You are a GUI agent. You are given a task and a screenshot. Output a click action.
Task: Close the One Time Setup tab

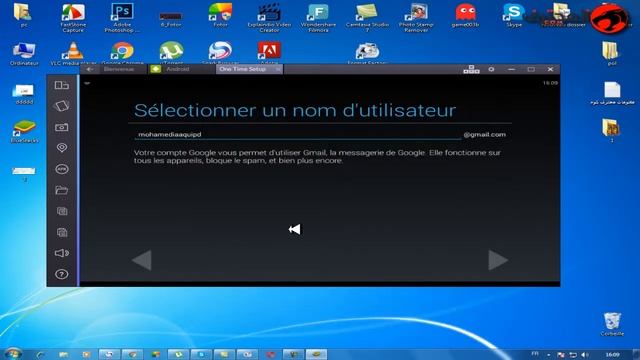coord(278,69)
